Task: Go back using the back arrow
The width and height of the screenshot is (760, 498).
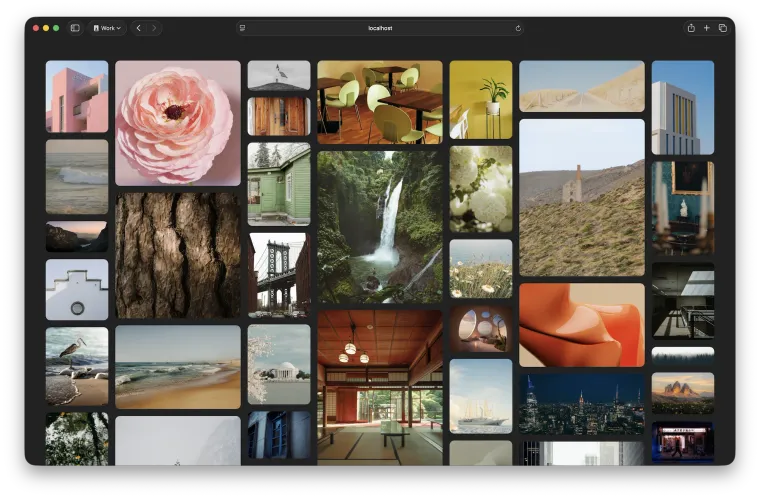Action: click(x=138, y=28)
